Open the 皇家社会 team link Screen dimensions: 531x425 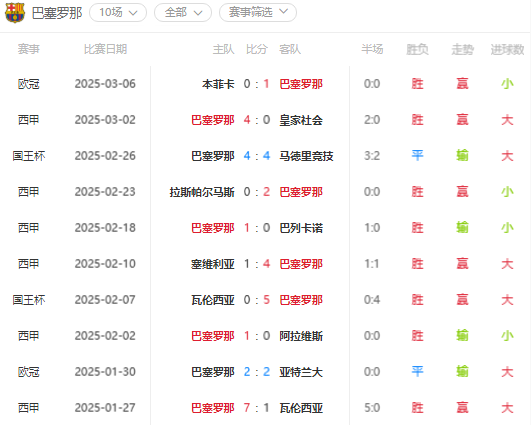(301, 120)
